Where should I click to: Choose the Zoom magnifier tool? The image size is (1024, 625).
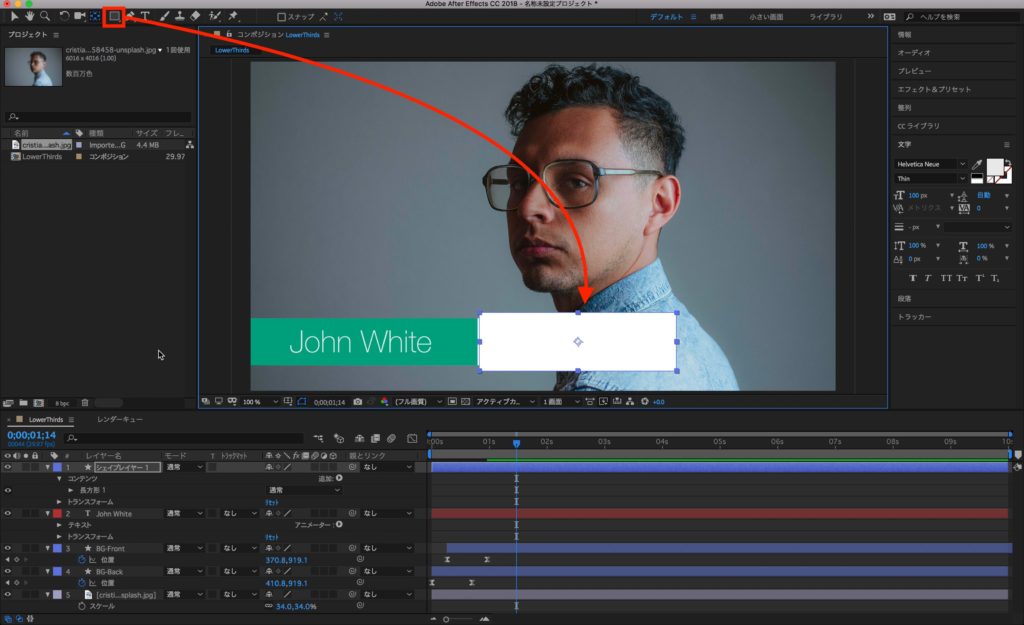click(x=45, y=16)
